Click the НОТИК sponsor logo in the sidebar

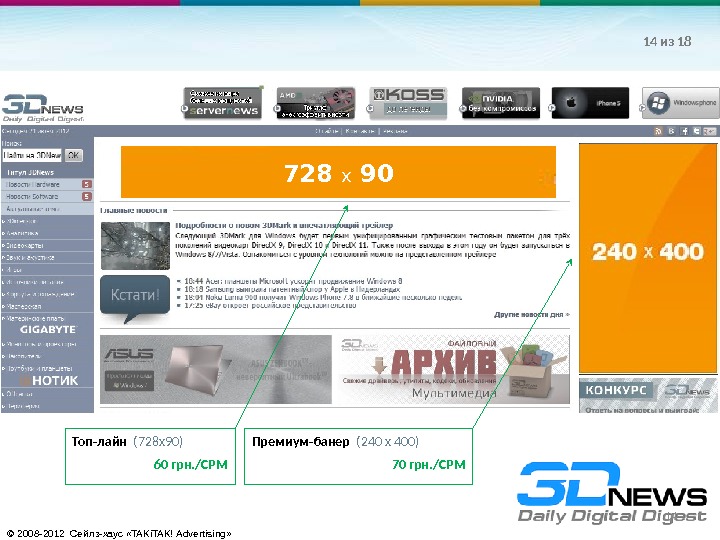pyautogui.click(x=50, y=381)
